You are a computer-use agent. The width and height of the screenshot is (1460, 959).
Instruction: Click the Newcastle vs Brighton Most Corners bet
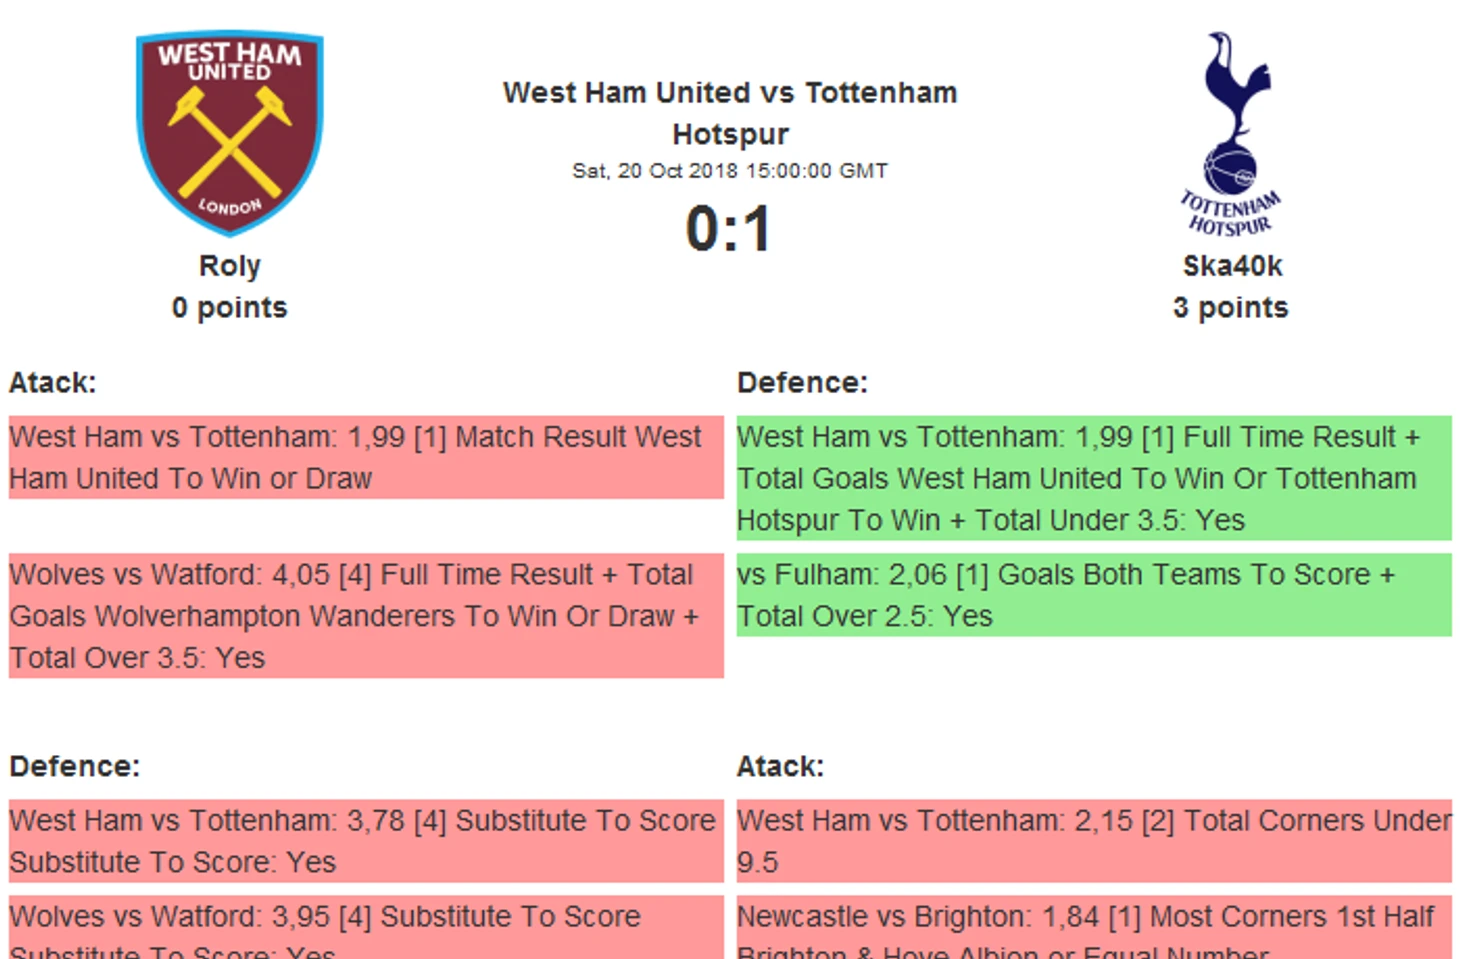pos(1094,927)
